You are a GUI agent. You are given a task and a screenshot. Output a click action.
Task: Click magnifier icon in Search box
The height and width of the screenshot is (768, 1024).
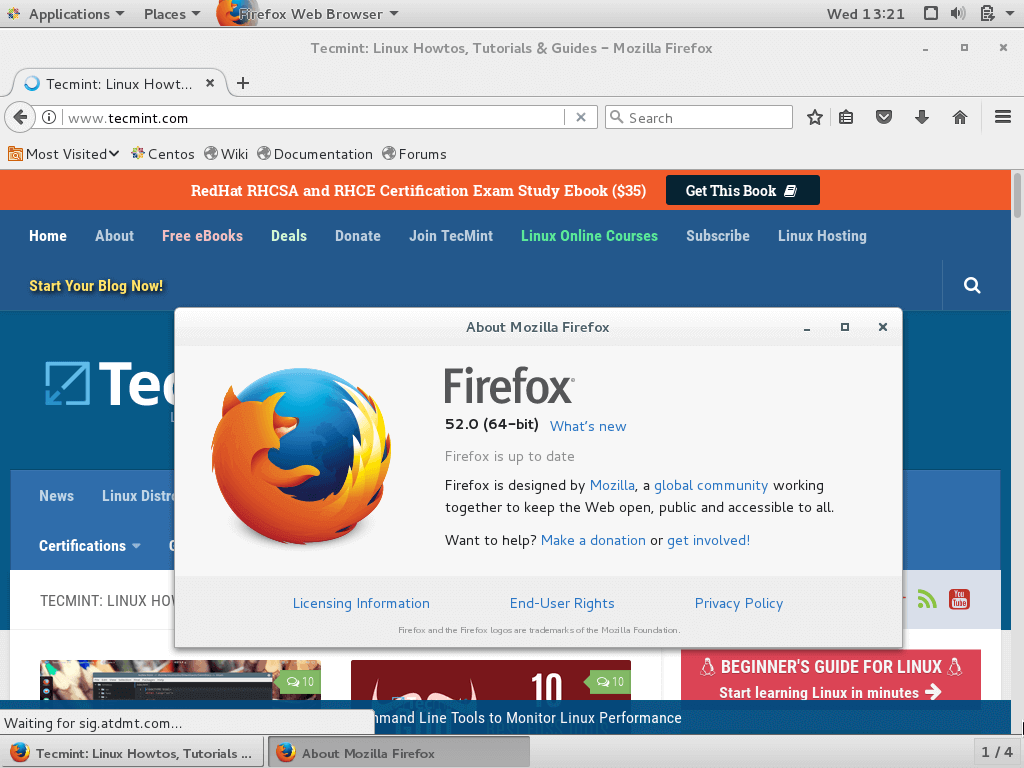616,117
